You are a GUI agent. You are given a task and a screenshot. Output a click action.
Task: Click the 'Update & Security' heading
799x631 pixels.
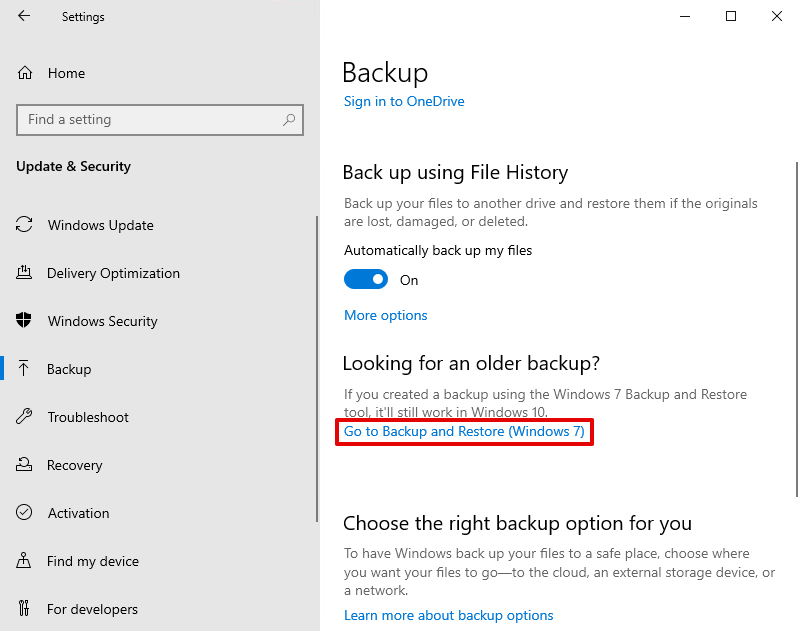coord(73,166)
